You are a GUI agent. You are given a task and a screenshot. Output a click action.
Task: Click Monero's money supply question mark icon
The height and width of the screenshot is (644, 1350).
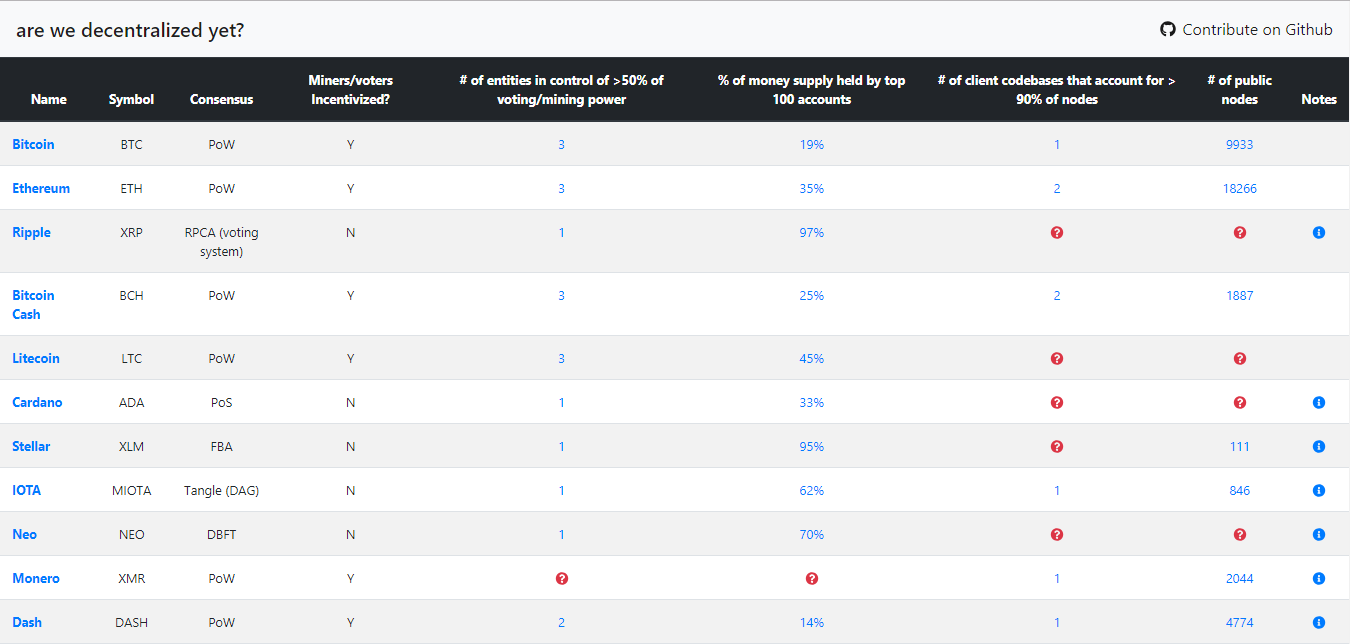pos(812,578)
